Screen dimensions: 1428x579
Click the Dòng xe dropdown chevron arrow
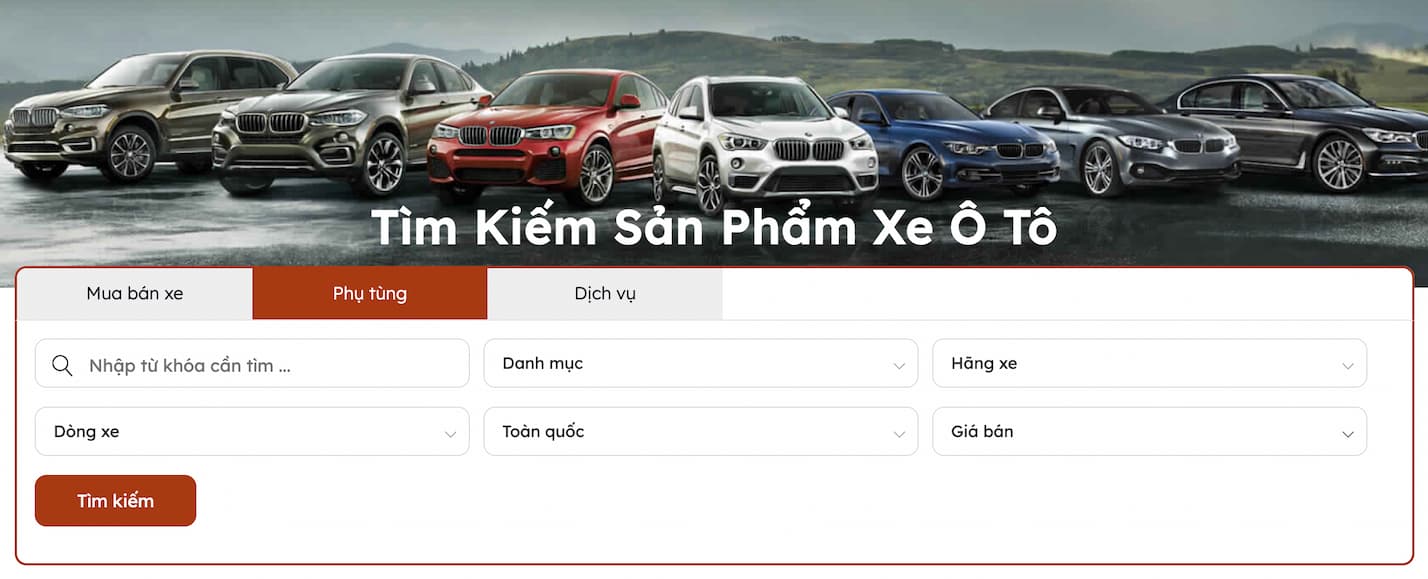(450, 434)
